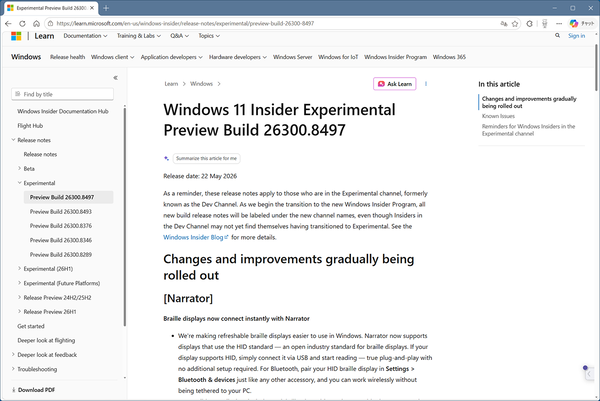Open the more actions dots beside Ask Learn
The image size is (600, 401).
tap(426, 84)
